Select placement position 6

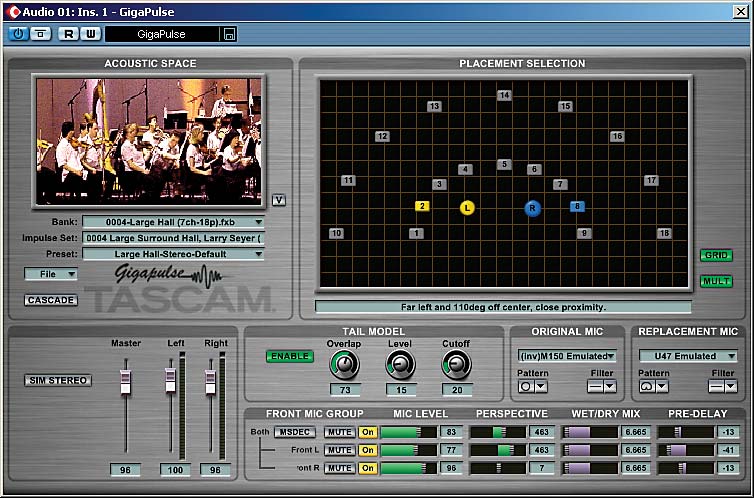click(534, 169)
